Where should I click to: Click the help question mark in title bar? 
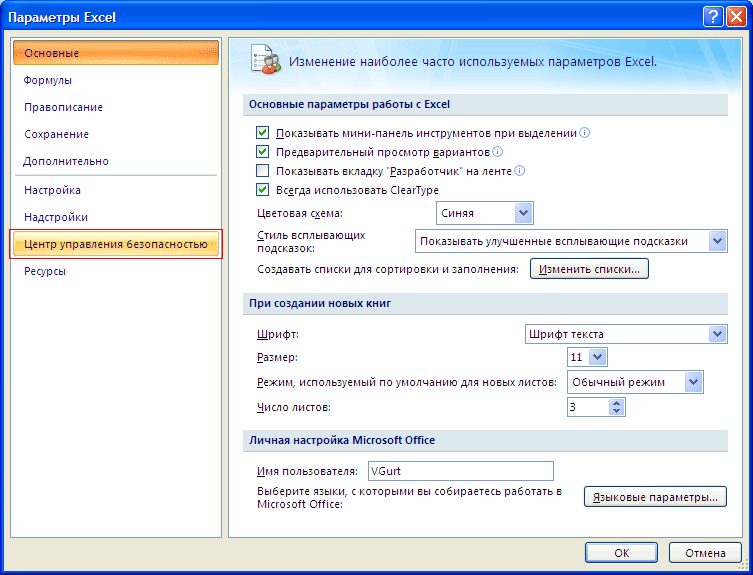[713, 17]
